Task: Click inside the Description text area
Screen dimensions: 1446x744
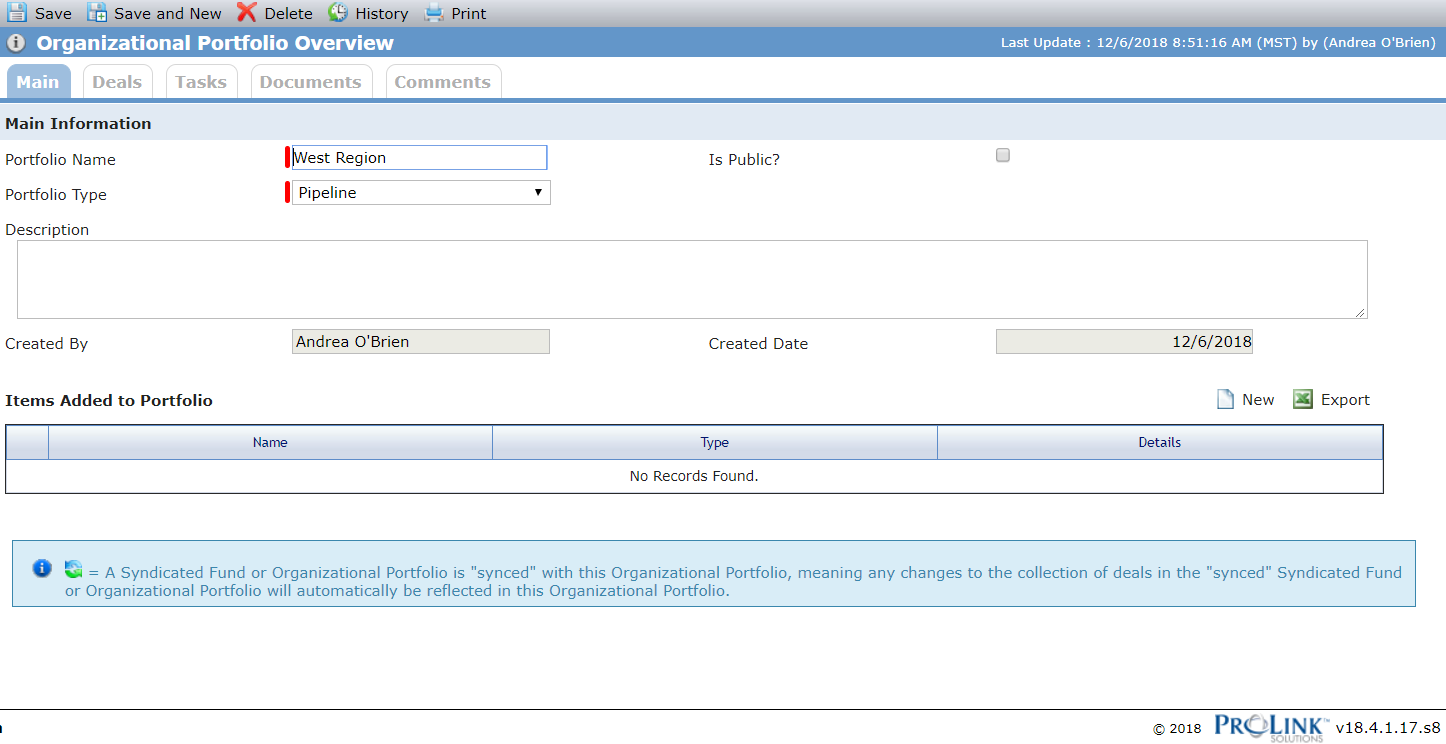Action: pyautogui.click(x=692, y=279)
